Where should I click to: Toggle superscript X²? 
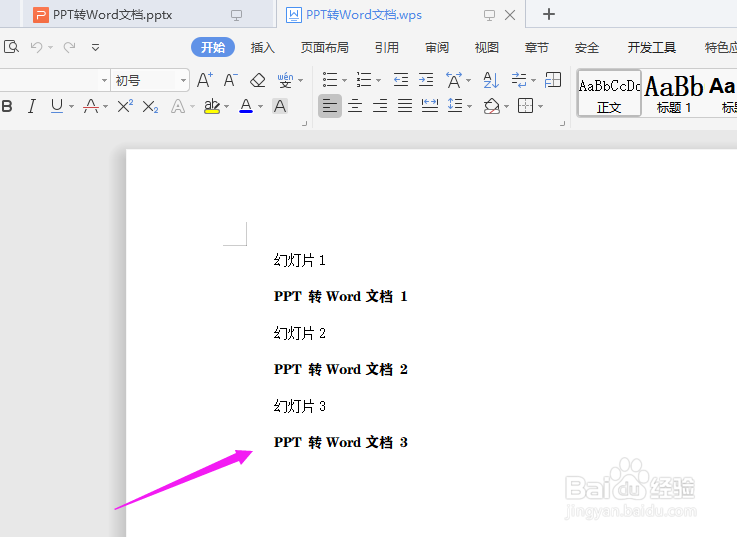click(125, 106)
